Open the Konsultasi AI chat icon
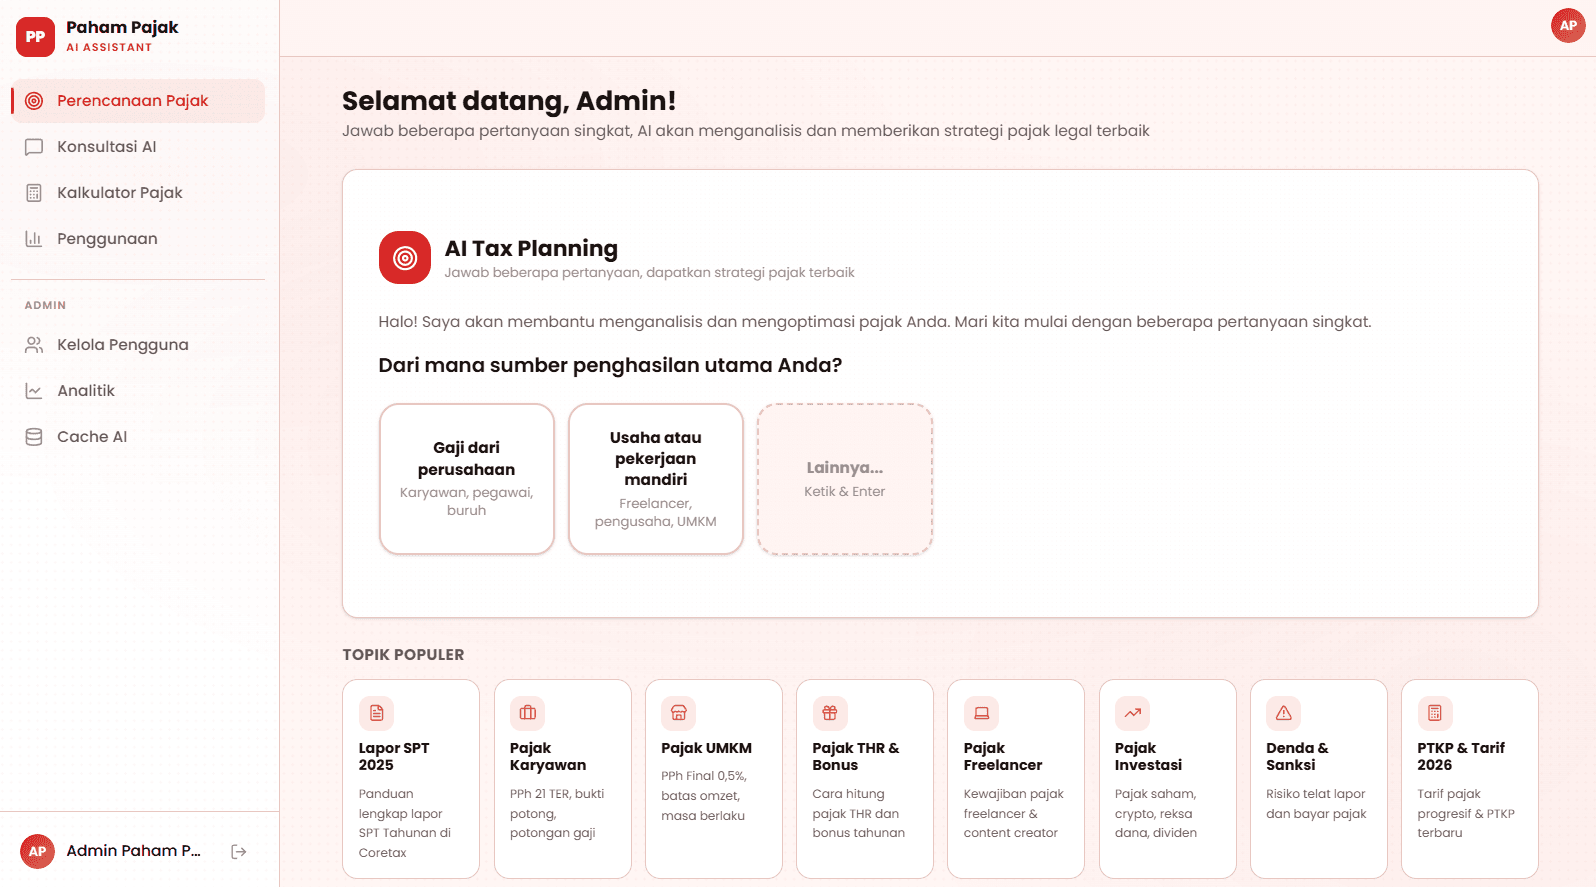This screenshot has width=1596, height=887. click(35, 146)
